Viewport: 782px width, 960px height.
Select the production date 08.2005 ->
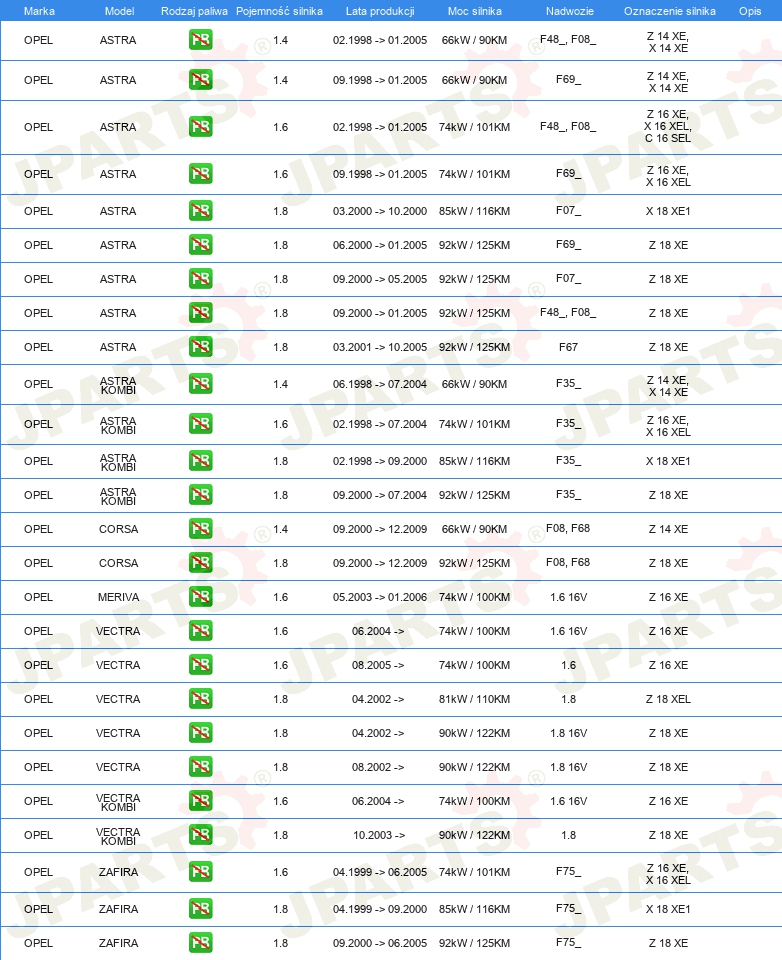378,665
